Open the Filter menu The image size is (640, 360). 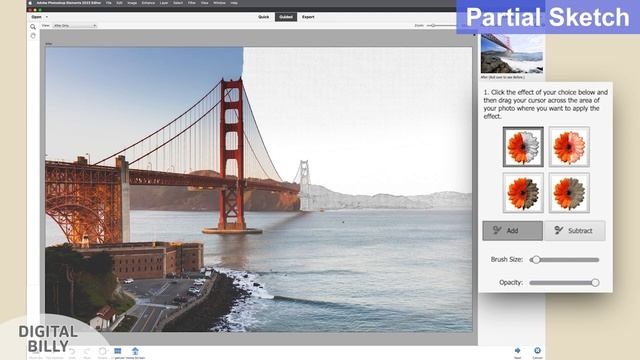tap(192, 3)
